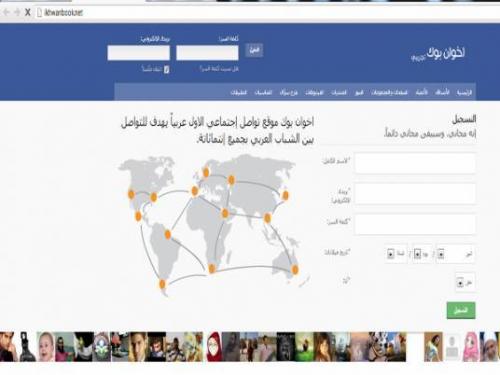Click the email registration field
Viewport: 500px width, 375px height.
click(x=415, y=194)
